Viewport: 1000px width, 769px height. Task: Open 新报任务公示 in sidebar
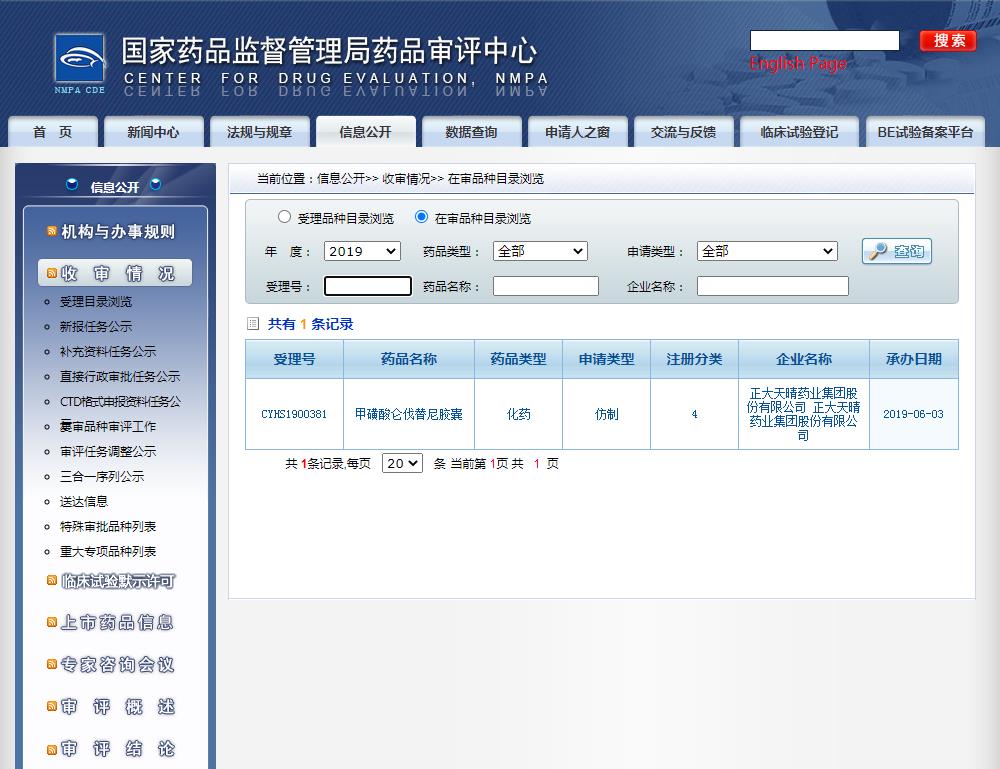pyautogui.click(x=96, y=326)
